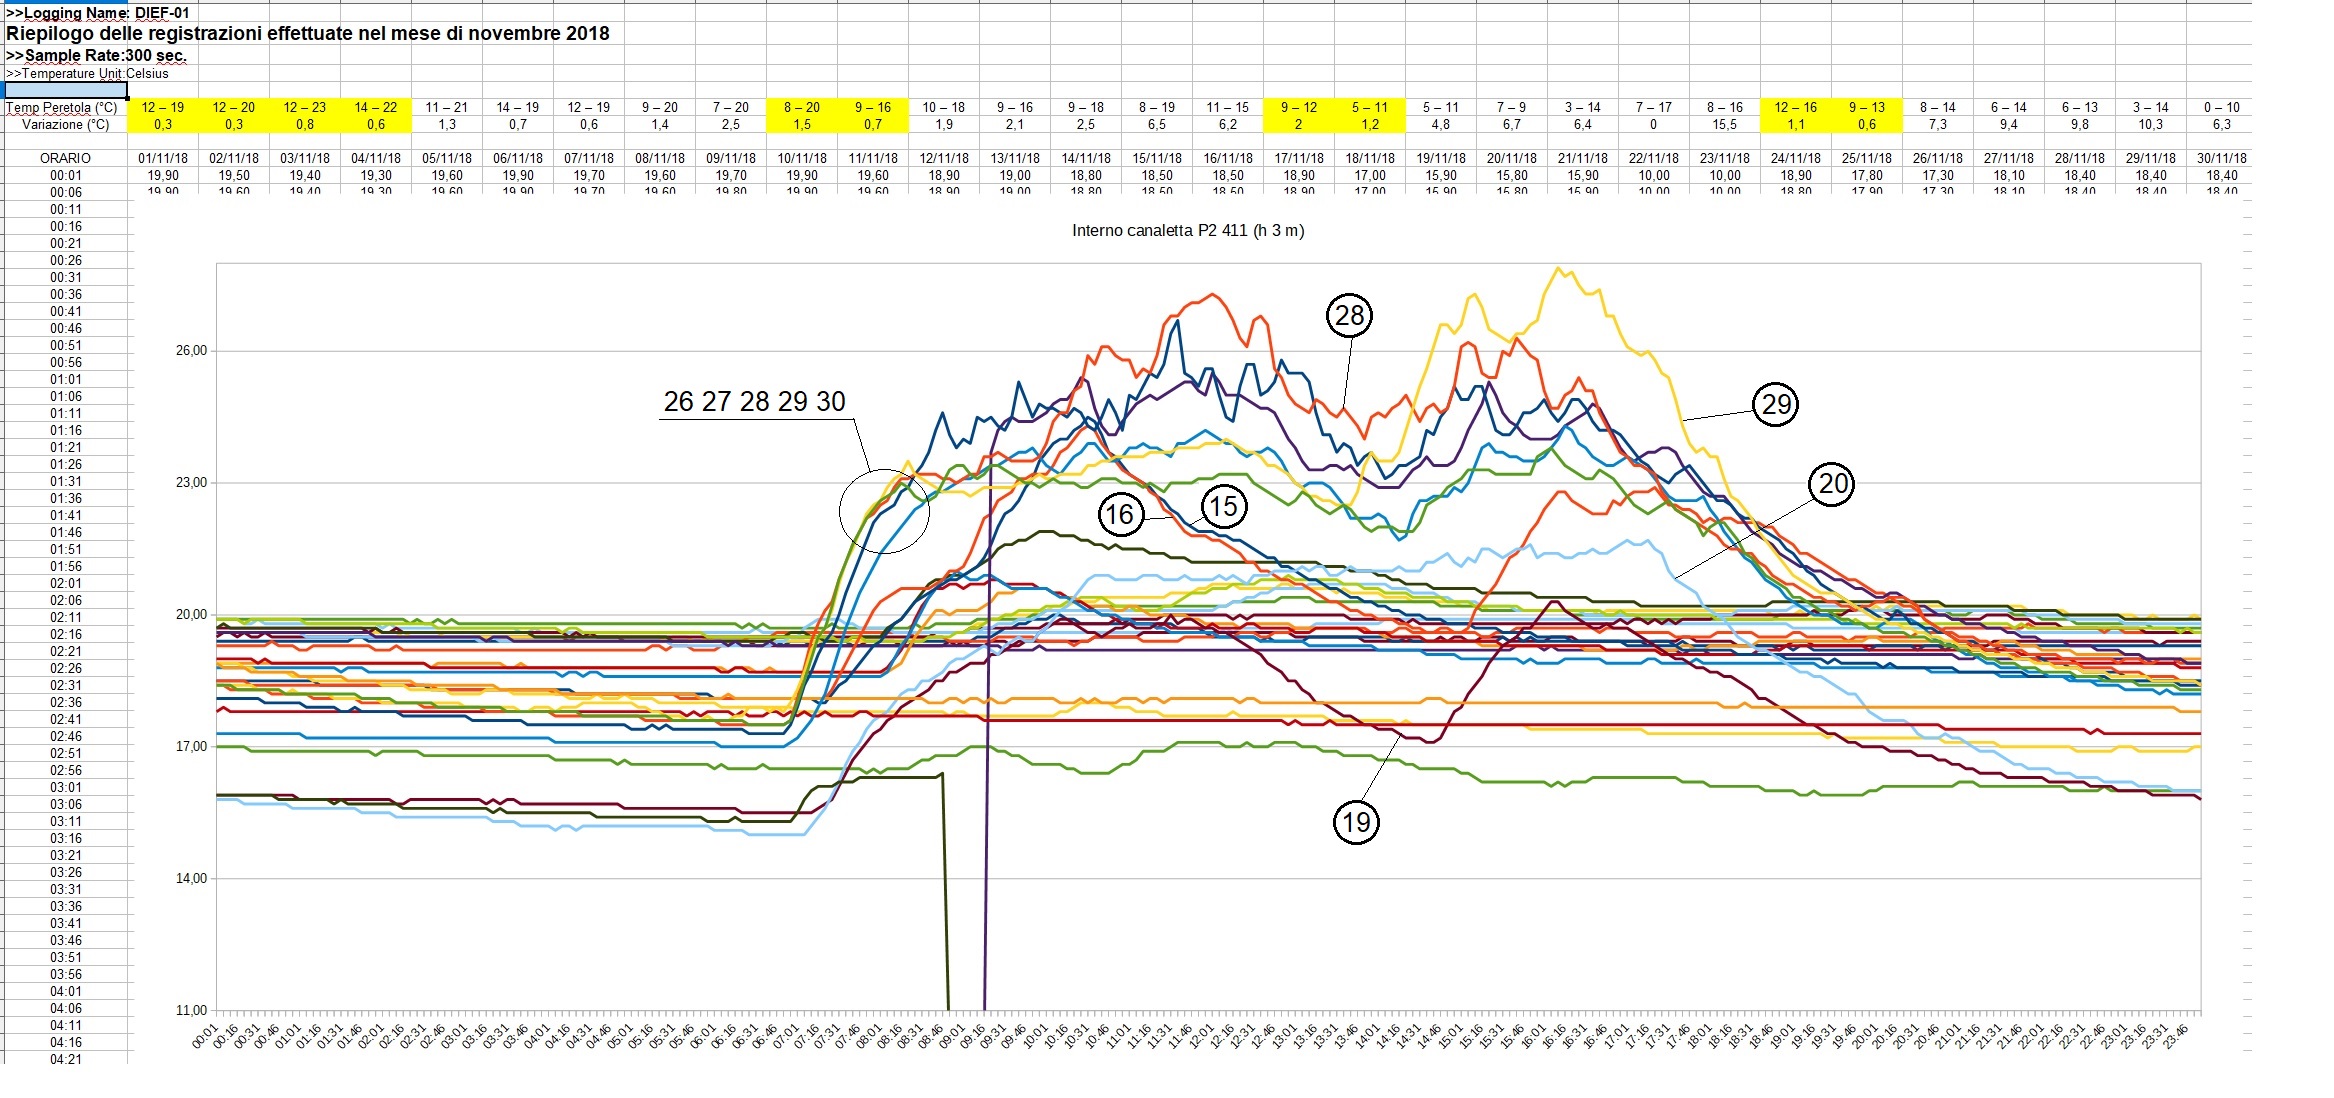
Task: Select the circled 29 chart annotation
Action: [1775, 404]
